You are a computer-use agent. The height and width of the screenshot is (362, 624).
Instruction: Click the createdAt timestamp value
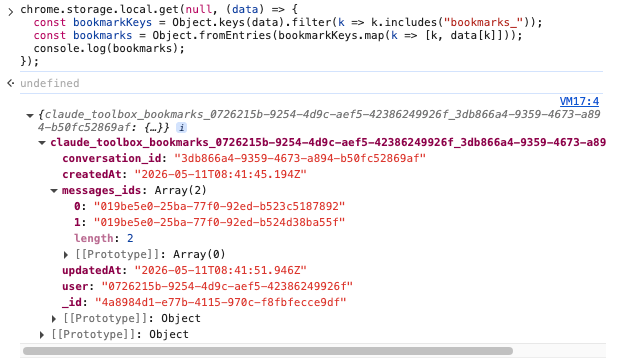(x=220, y=174)
